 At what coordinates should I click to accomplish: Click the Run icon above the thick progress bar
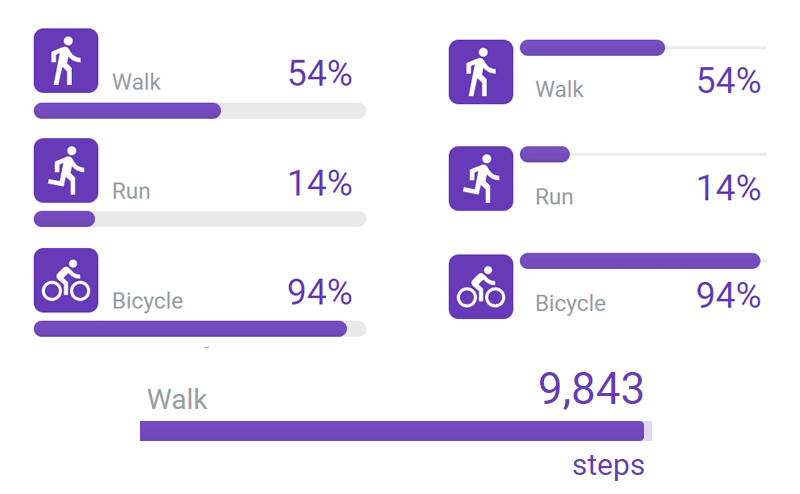[x=66, y=171]
